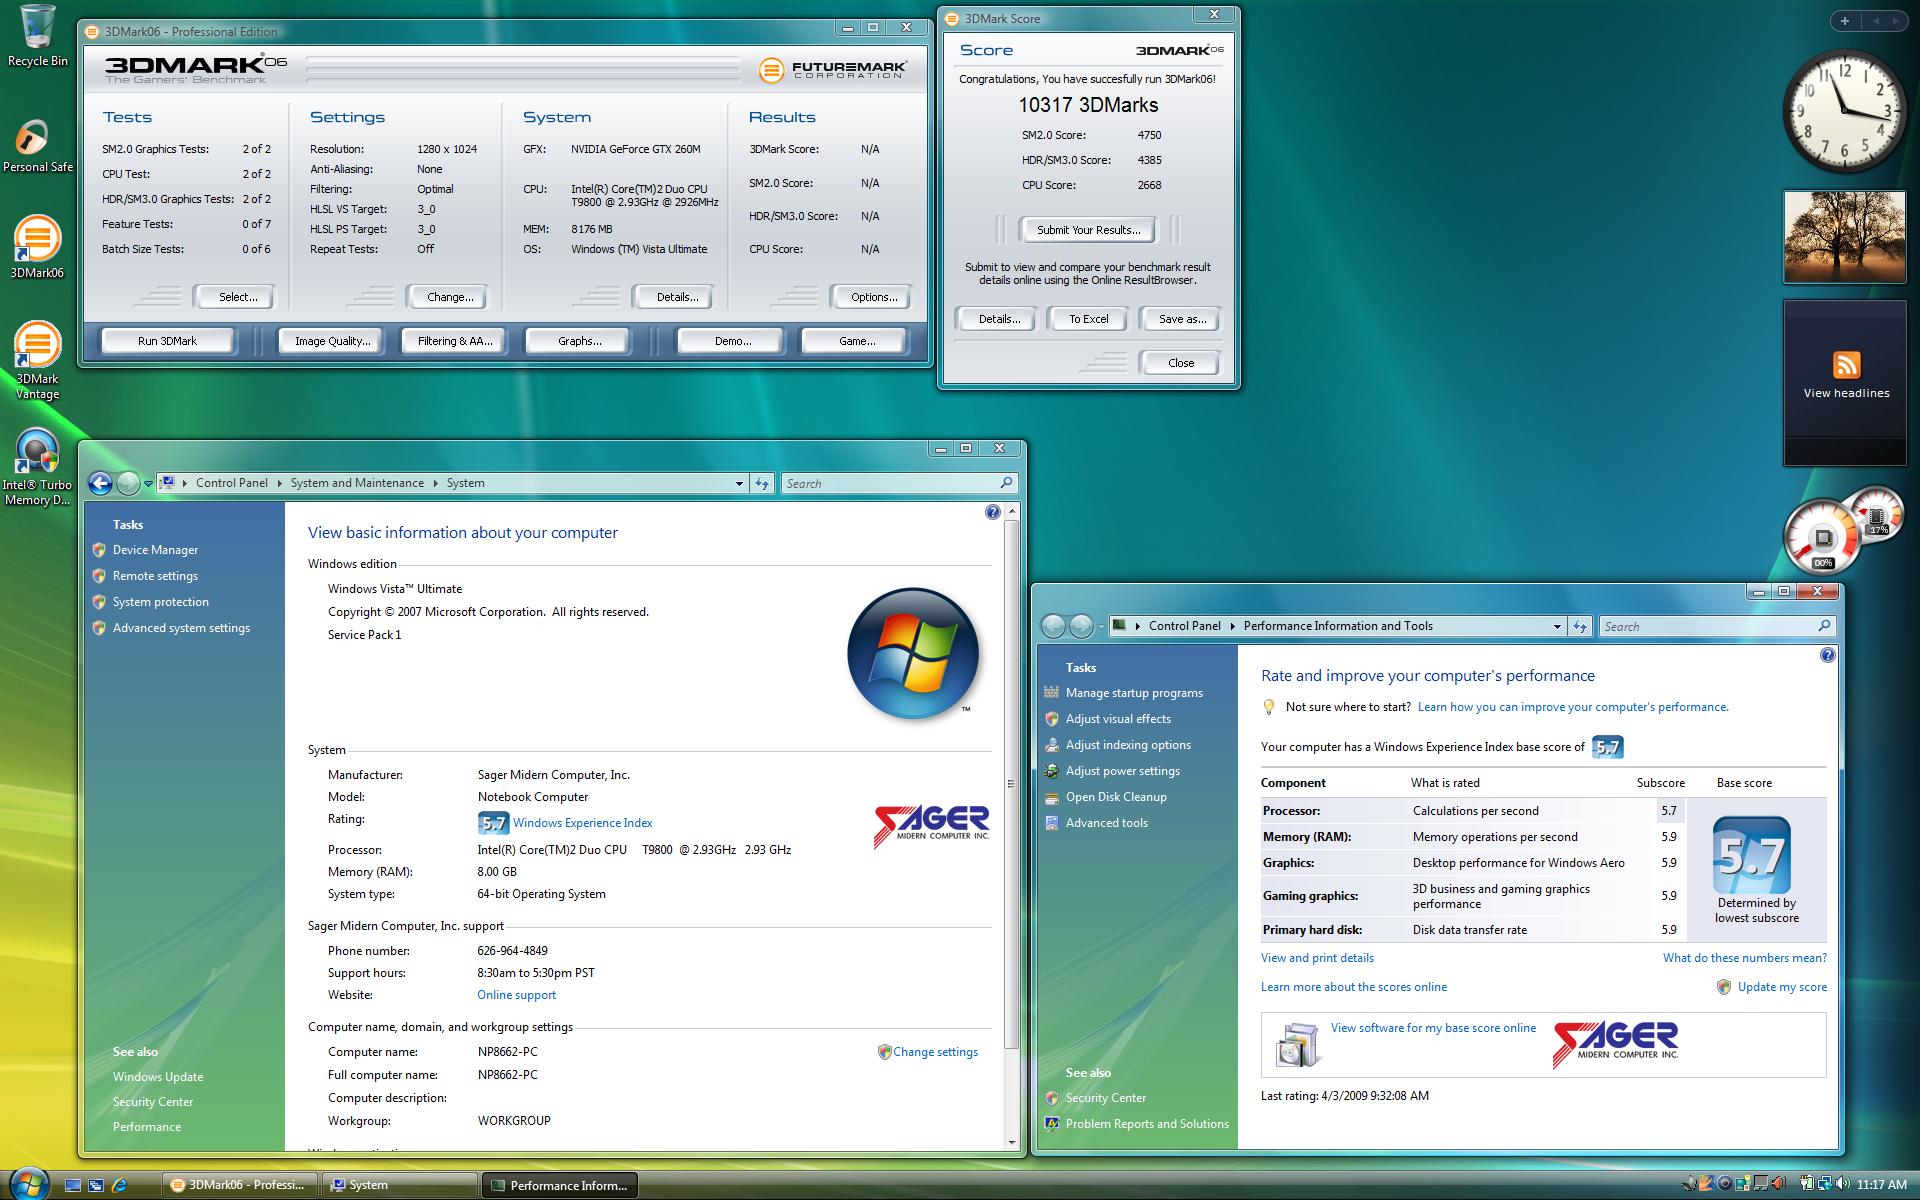Click Internet Explorer quick launch icon
This screenshot has width=1920, height=1200.
(x=119, y=1185)
